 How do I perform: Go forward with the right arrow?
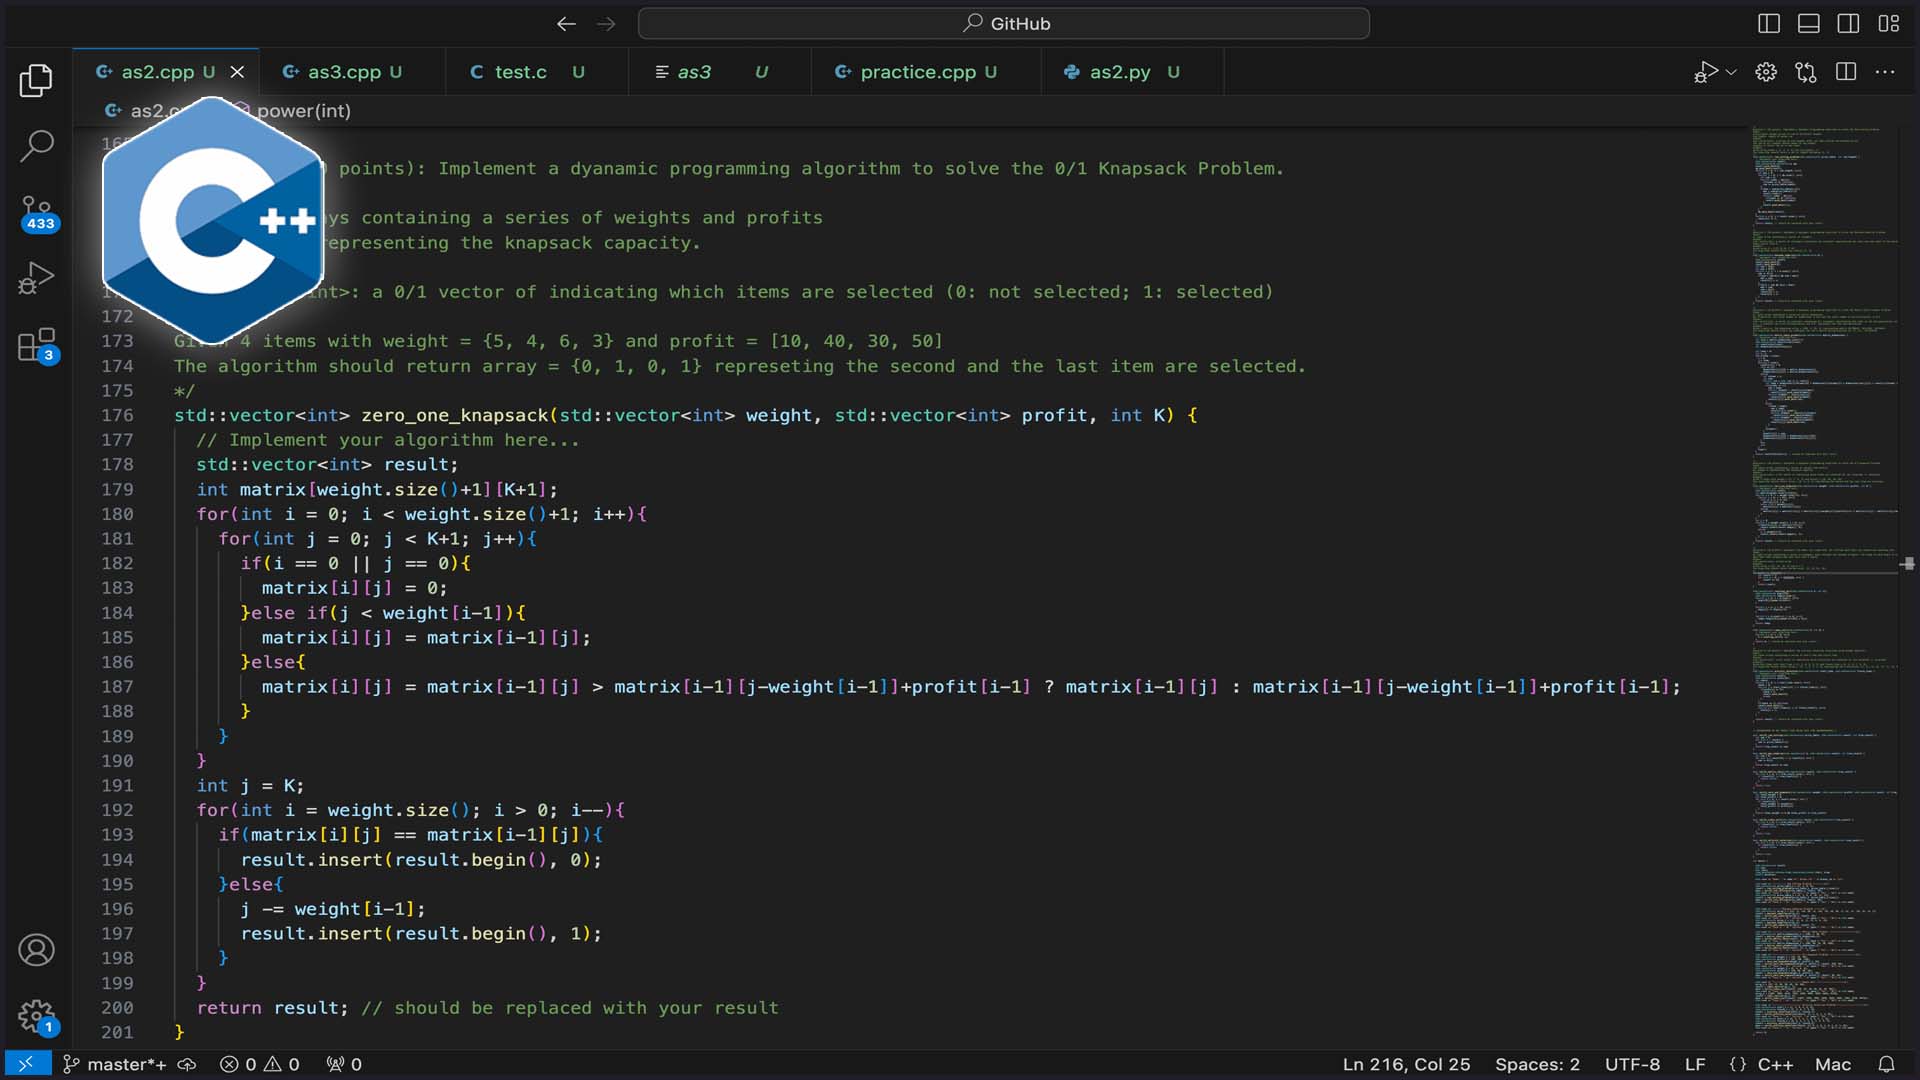[606, 24]
